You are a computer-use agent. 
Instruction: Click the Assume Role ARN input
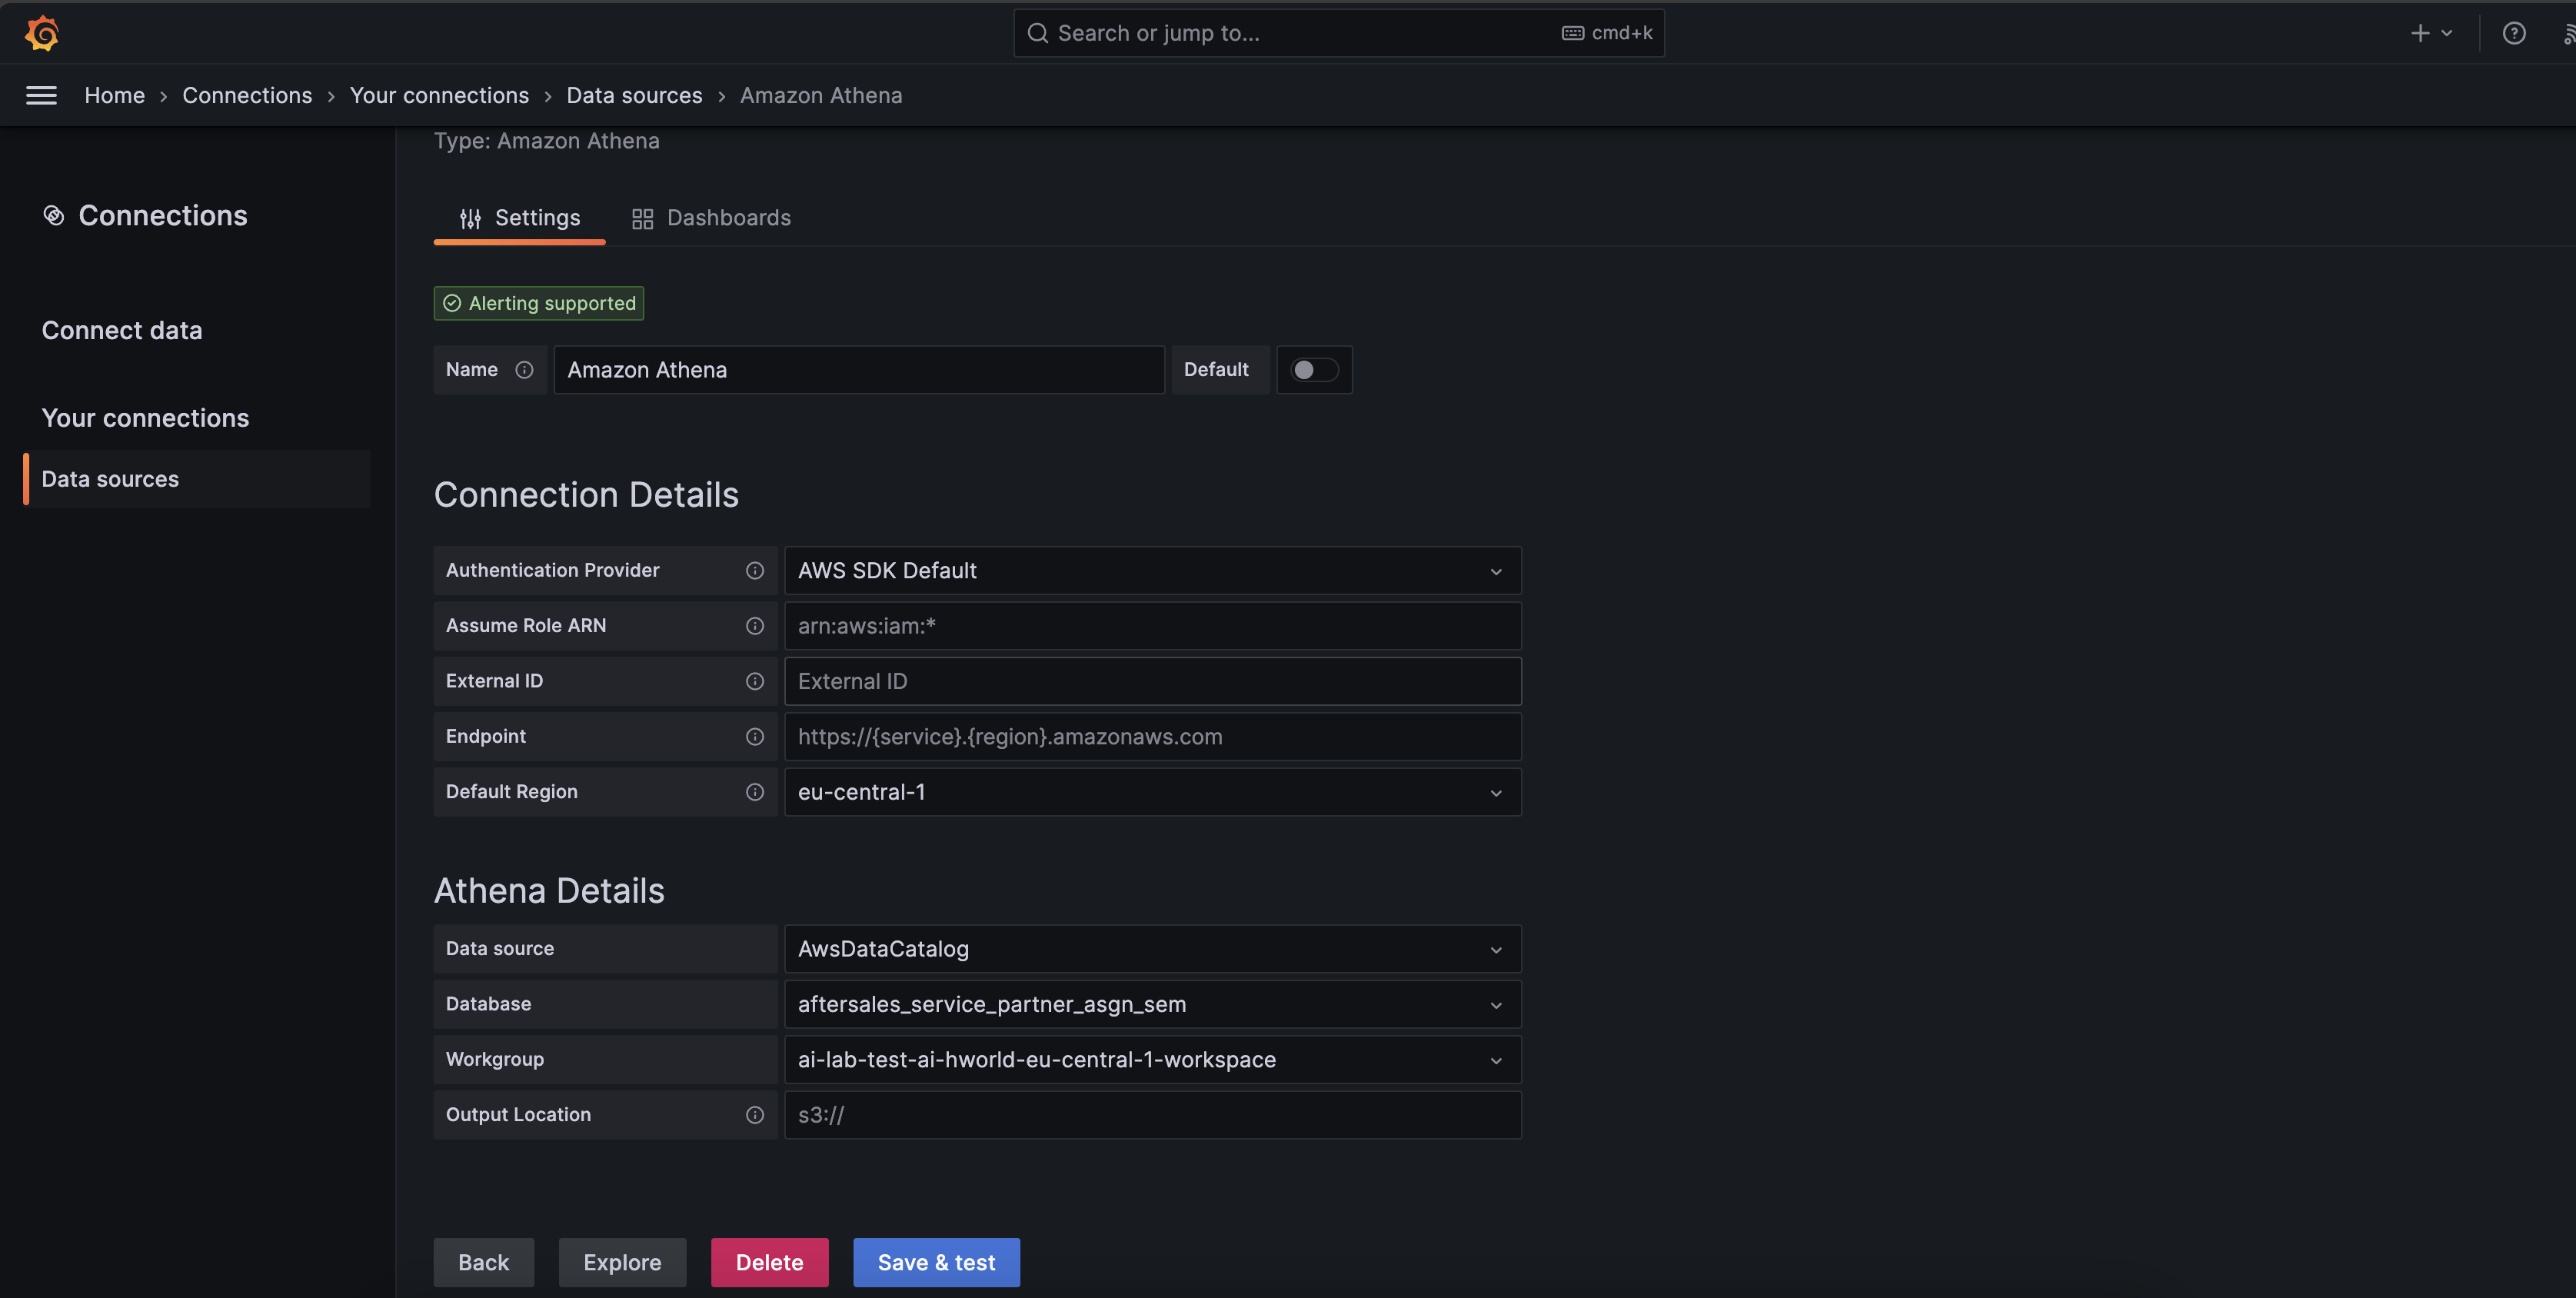(x=1152, y=626)
